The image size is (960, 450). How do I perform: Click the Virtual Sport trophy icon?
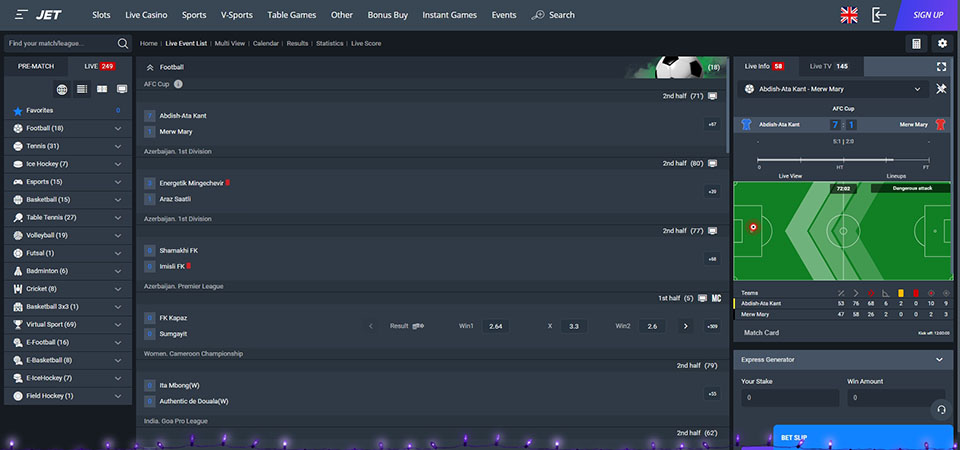[x=18, y=324]
